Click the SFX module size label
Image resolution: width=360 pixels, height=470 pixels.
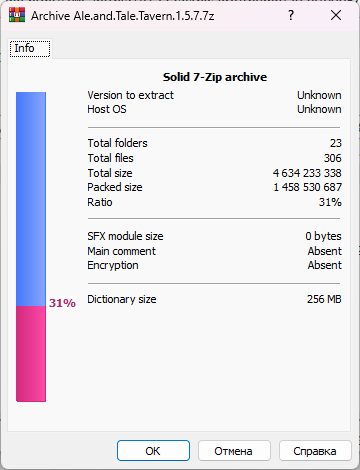coord(125,236)
